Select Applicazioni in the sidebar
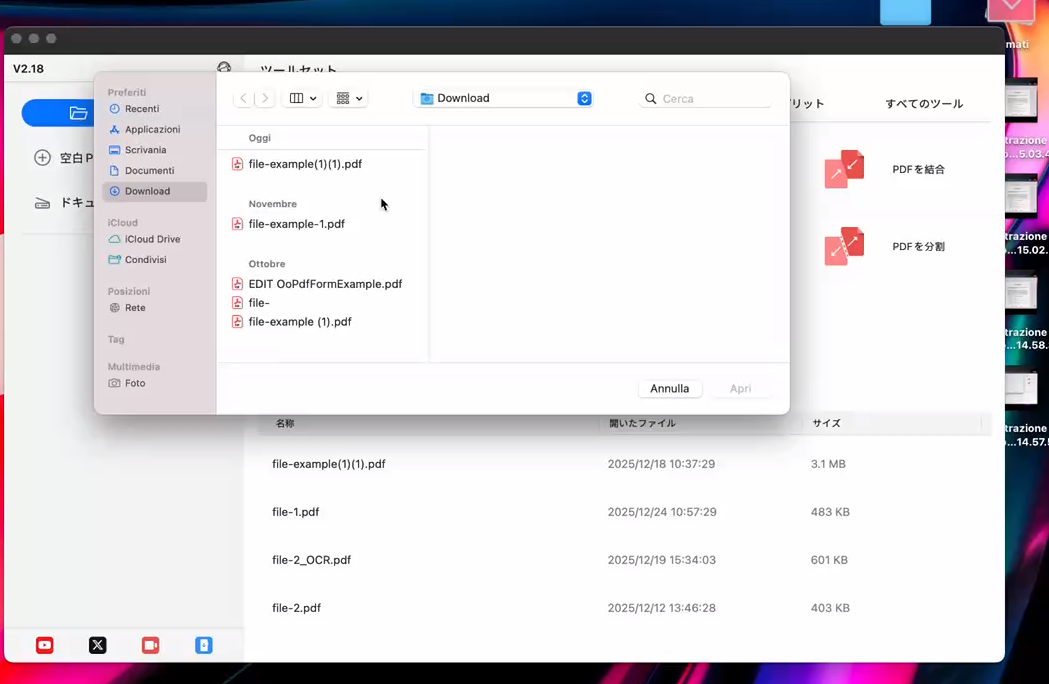 coord(152,130)
